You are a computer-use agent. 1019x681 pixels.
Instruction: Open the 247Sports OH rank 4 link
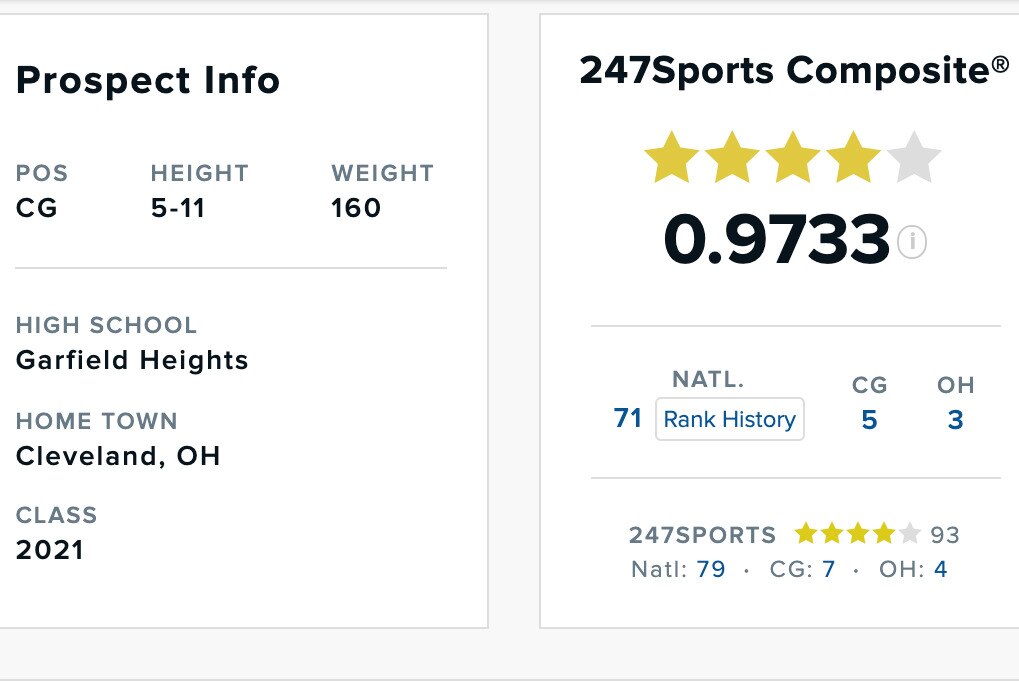coord(940,570)
